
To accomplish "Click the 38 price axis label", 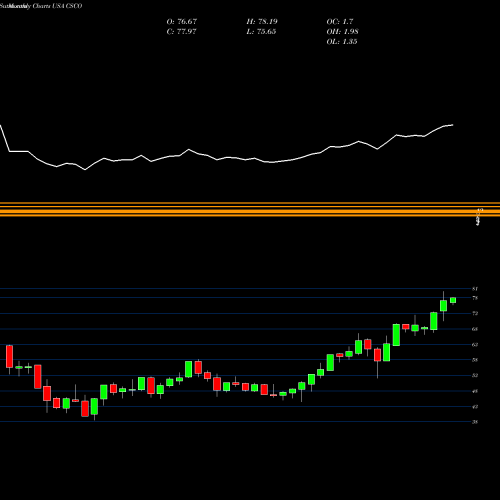I will (x=475, y=422).
